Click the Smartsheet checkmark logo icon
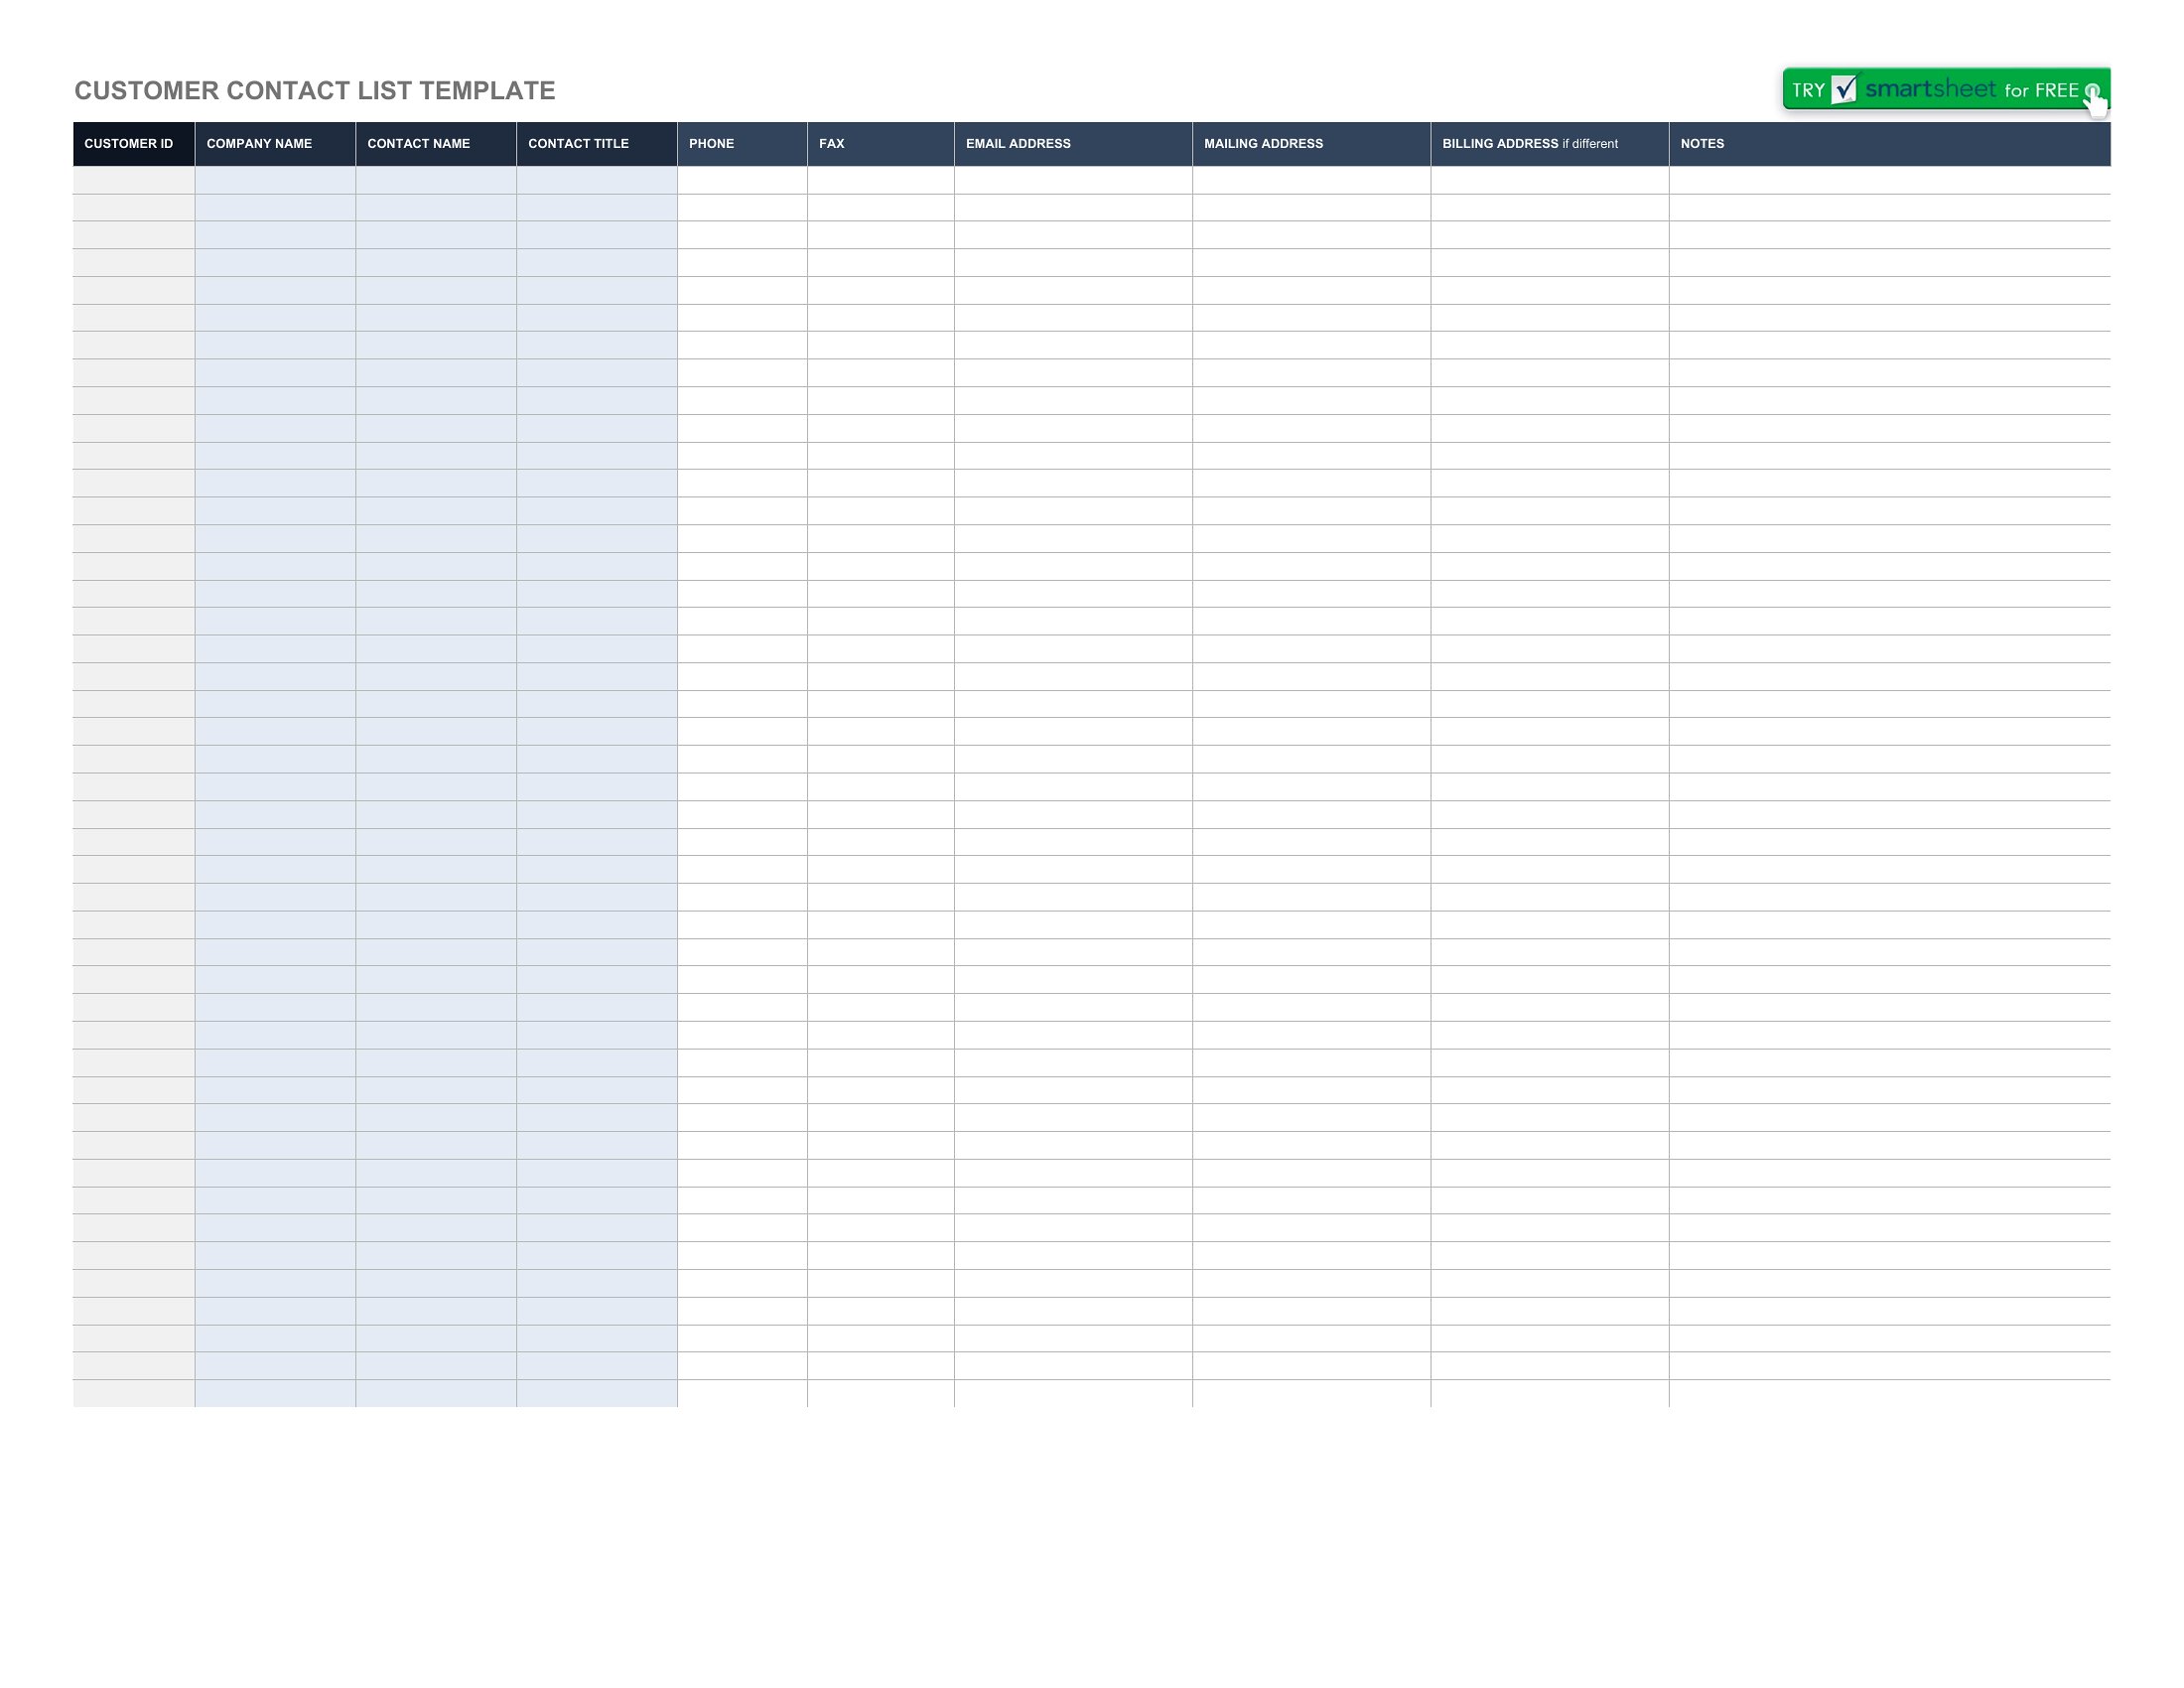 point(1844,89)
